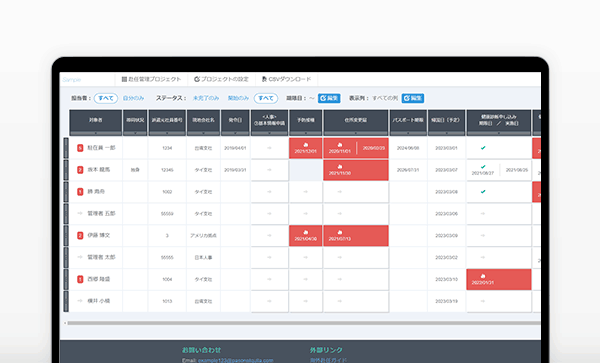
Task: Select すべて under ステータス filter
Action: (x=266, y=98)
